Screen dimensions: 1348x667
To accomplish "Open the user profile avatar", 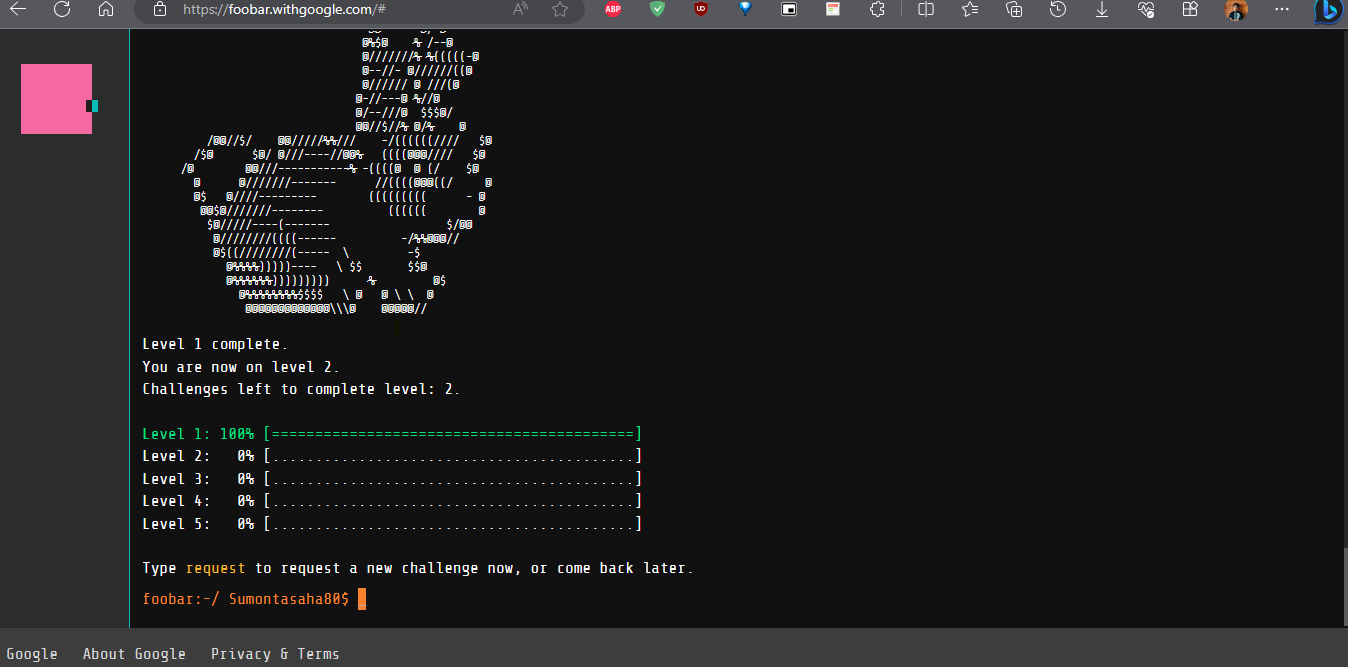I will (x=1237, y=9).
